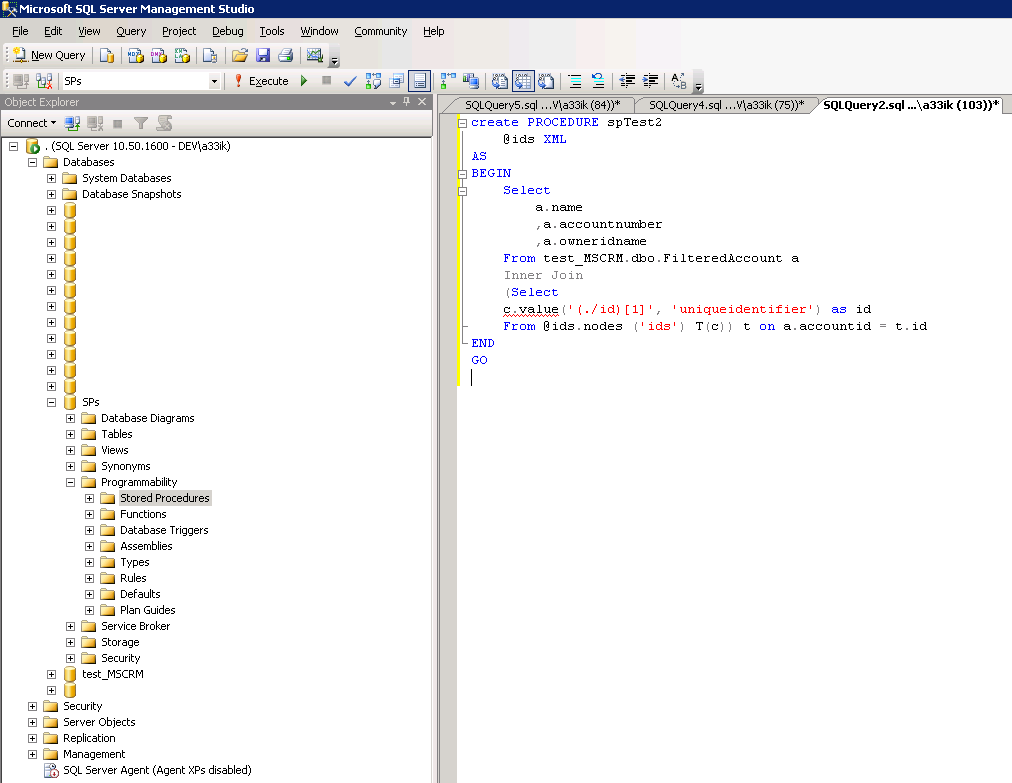Increase the indent of selected code
This screenshot has height=783, width=1012.
point(650,81)
